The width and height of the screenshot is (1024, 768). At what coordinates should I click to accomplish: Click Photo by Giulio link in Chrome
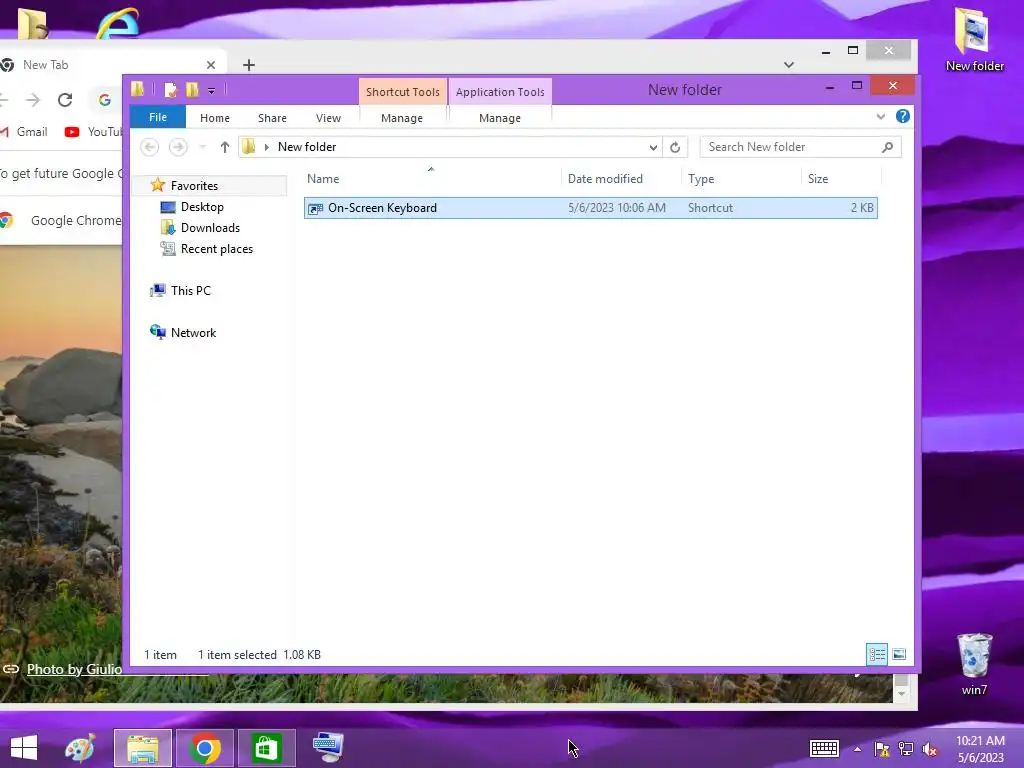pos(74,669)
